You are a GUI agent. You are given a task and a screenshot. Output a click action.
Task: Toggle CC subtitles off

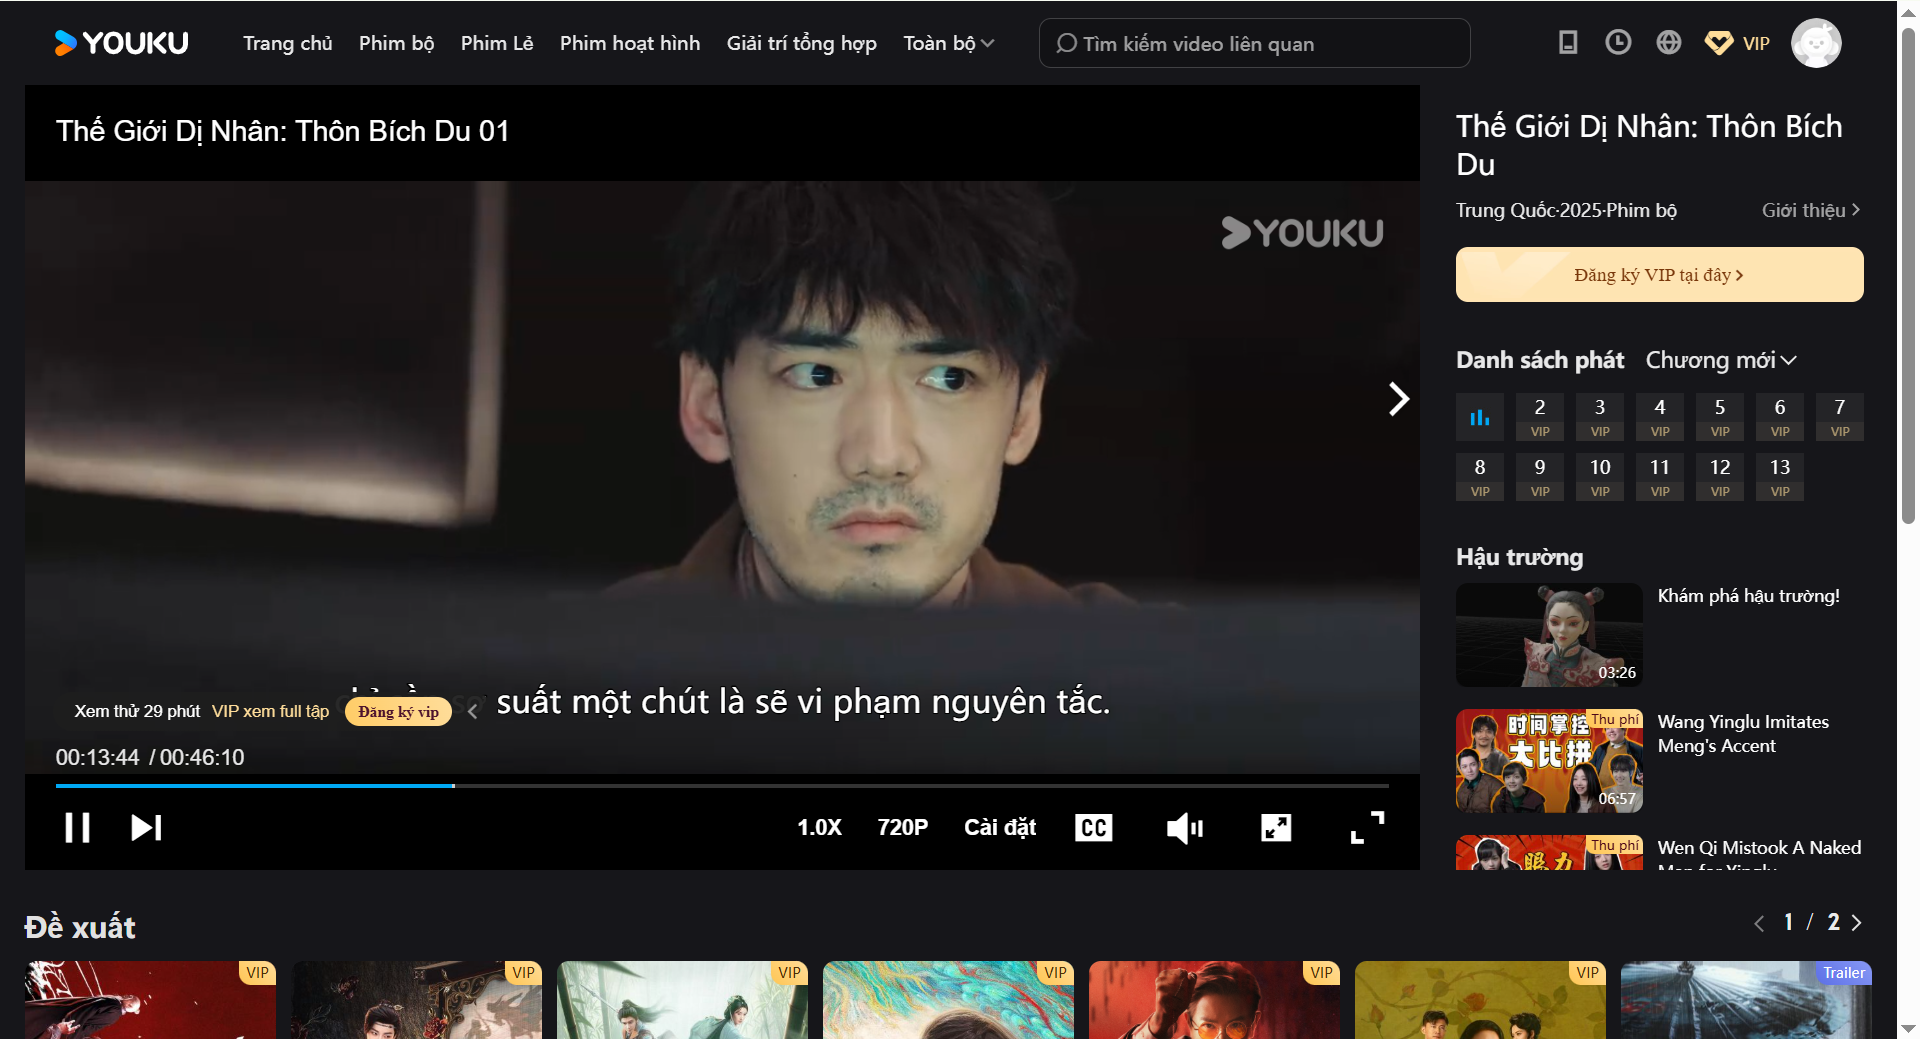(x=1093, y=827)
